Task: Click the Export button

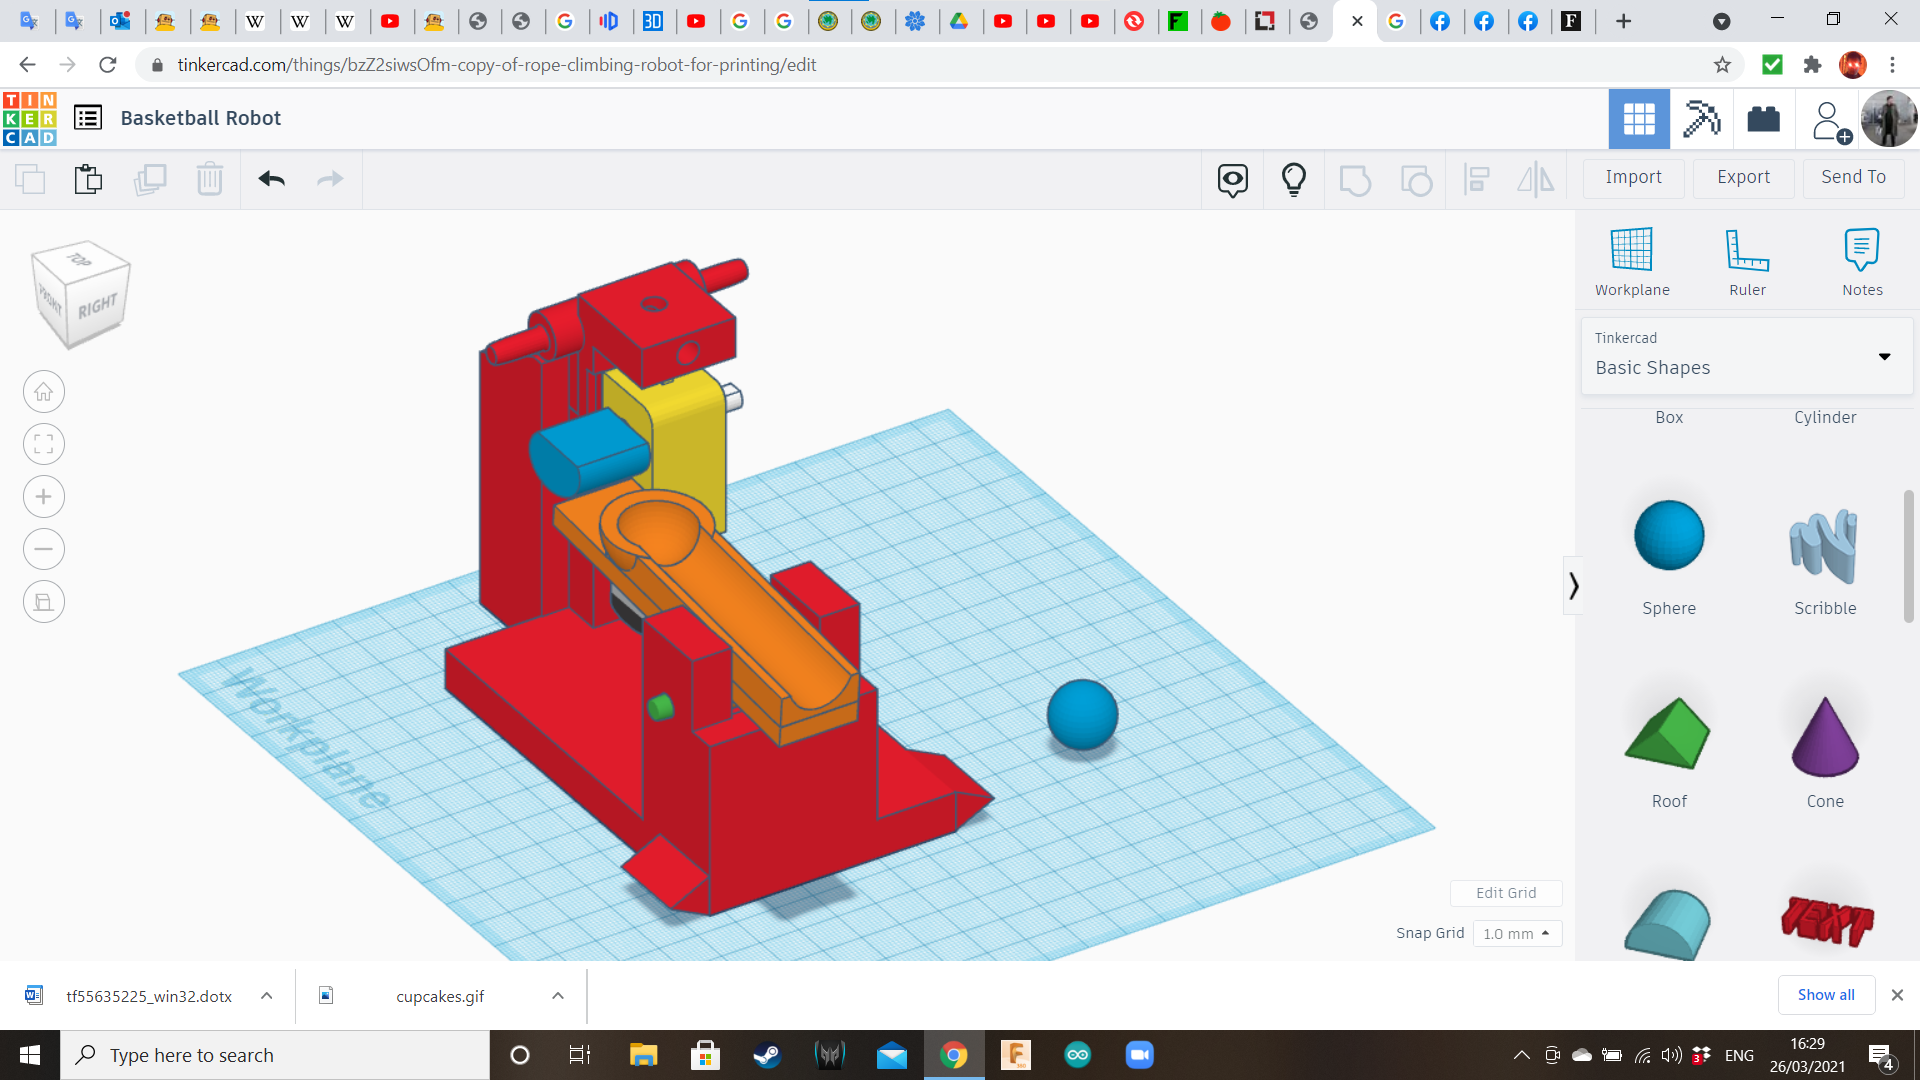Action: (x=1742, y=177)
